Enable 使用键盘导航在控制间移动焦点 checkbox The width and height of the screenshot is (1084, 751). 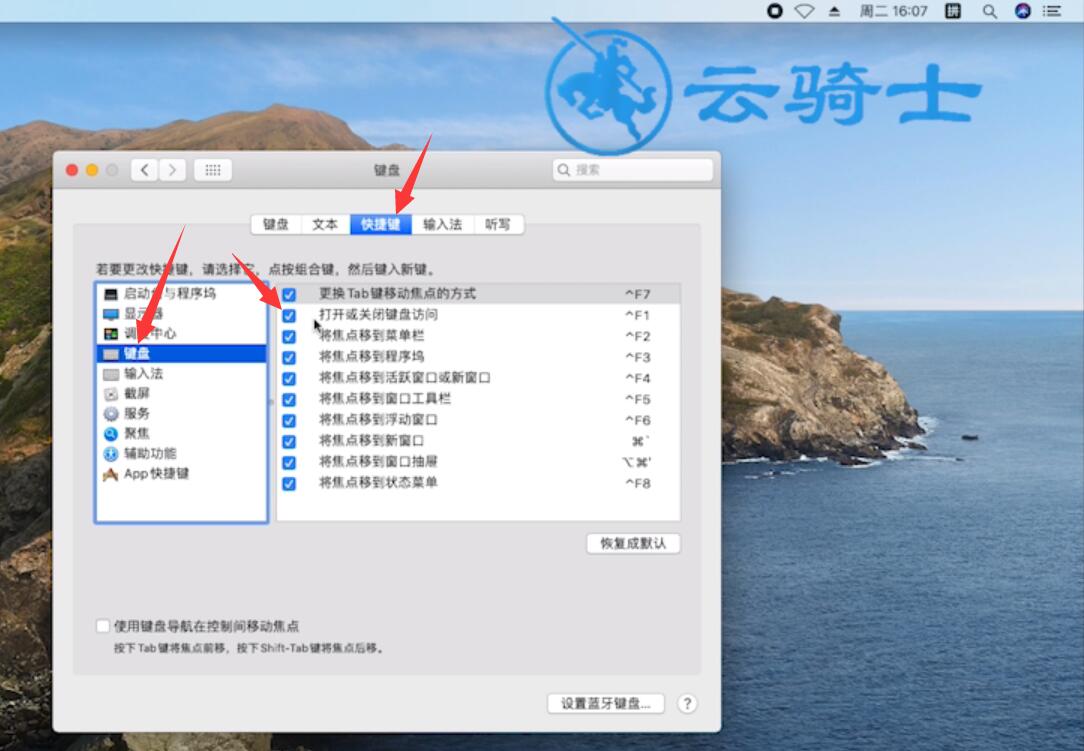point(103,626)
